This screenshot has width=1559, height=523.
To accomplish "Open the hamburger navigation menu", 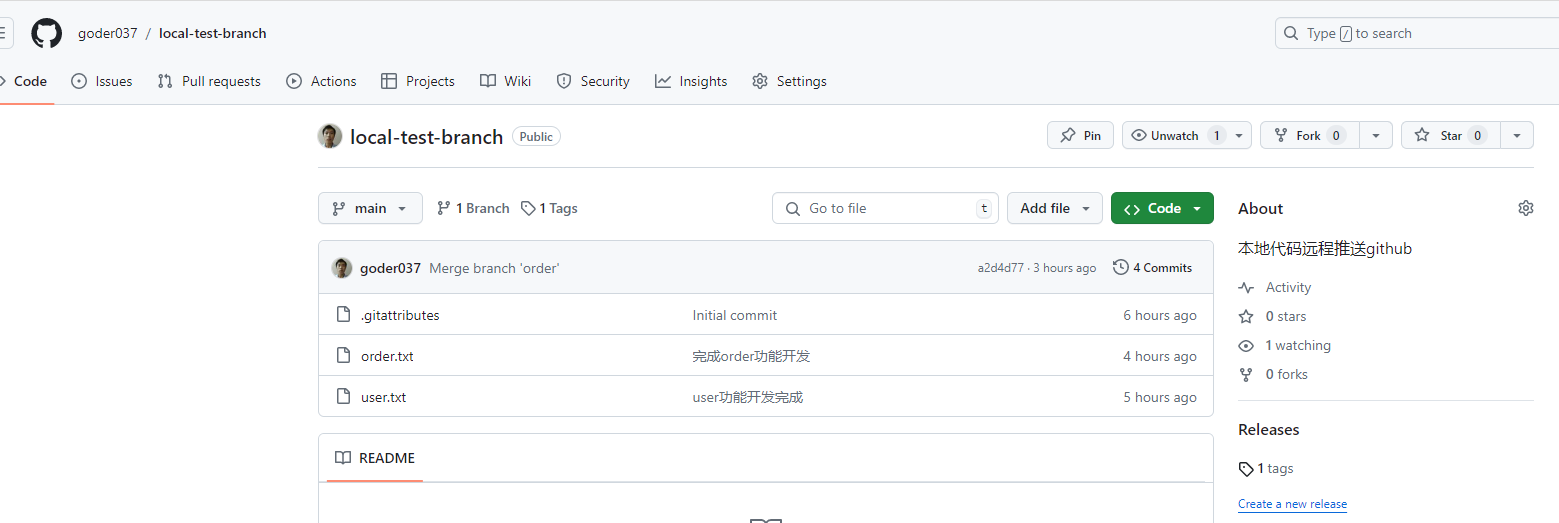I will click(x=5, y=33).
